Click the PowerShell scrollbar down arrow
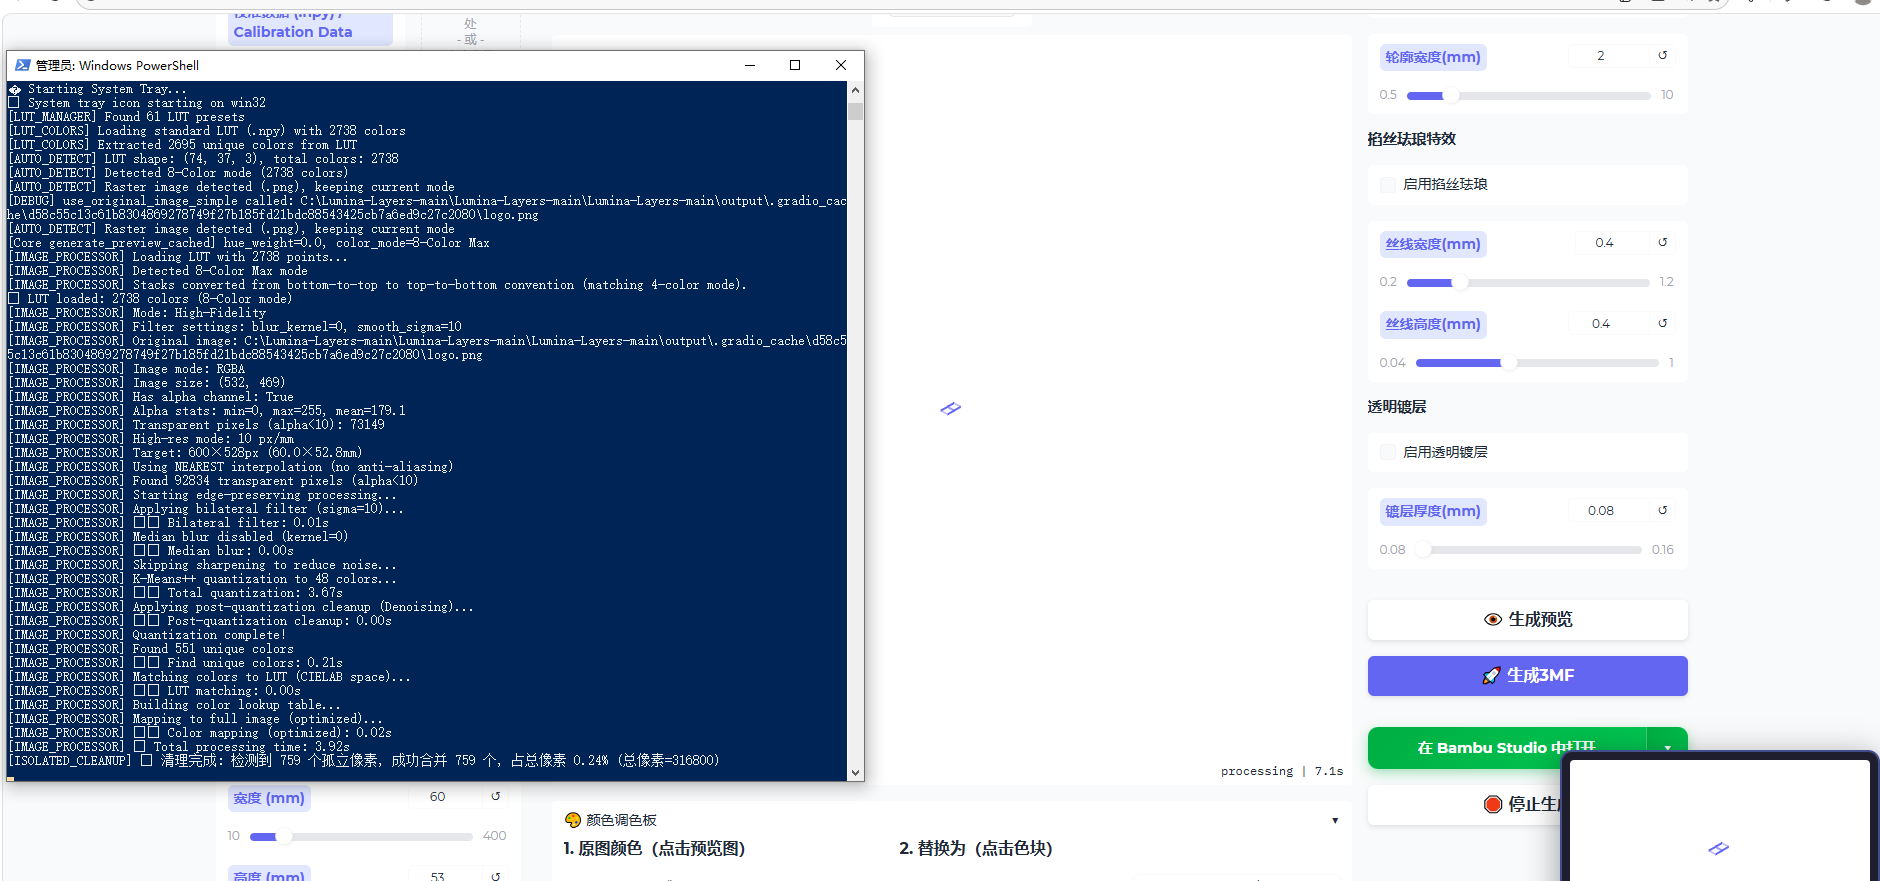This screenshot has height=881, width=1880. 855,773
